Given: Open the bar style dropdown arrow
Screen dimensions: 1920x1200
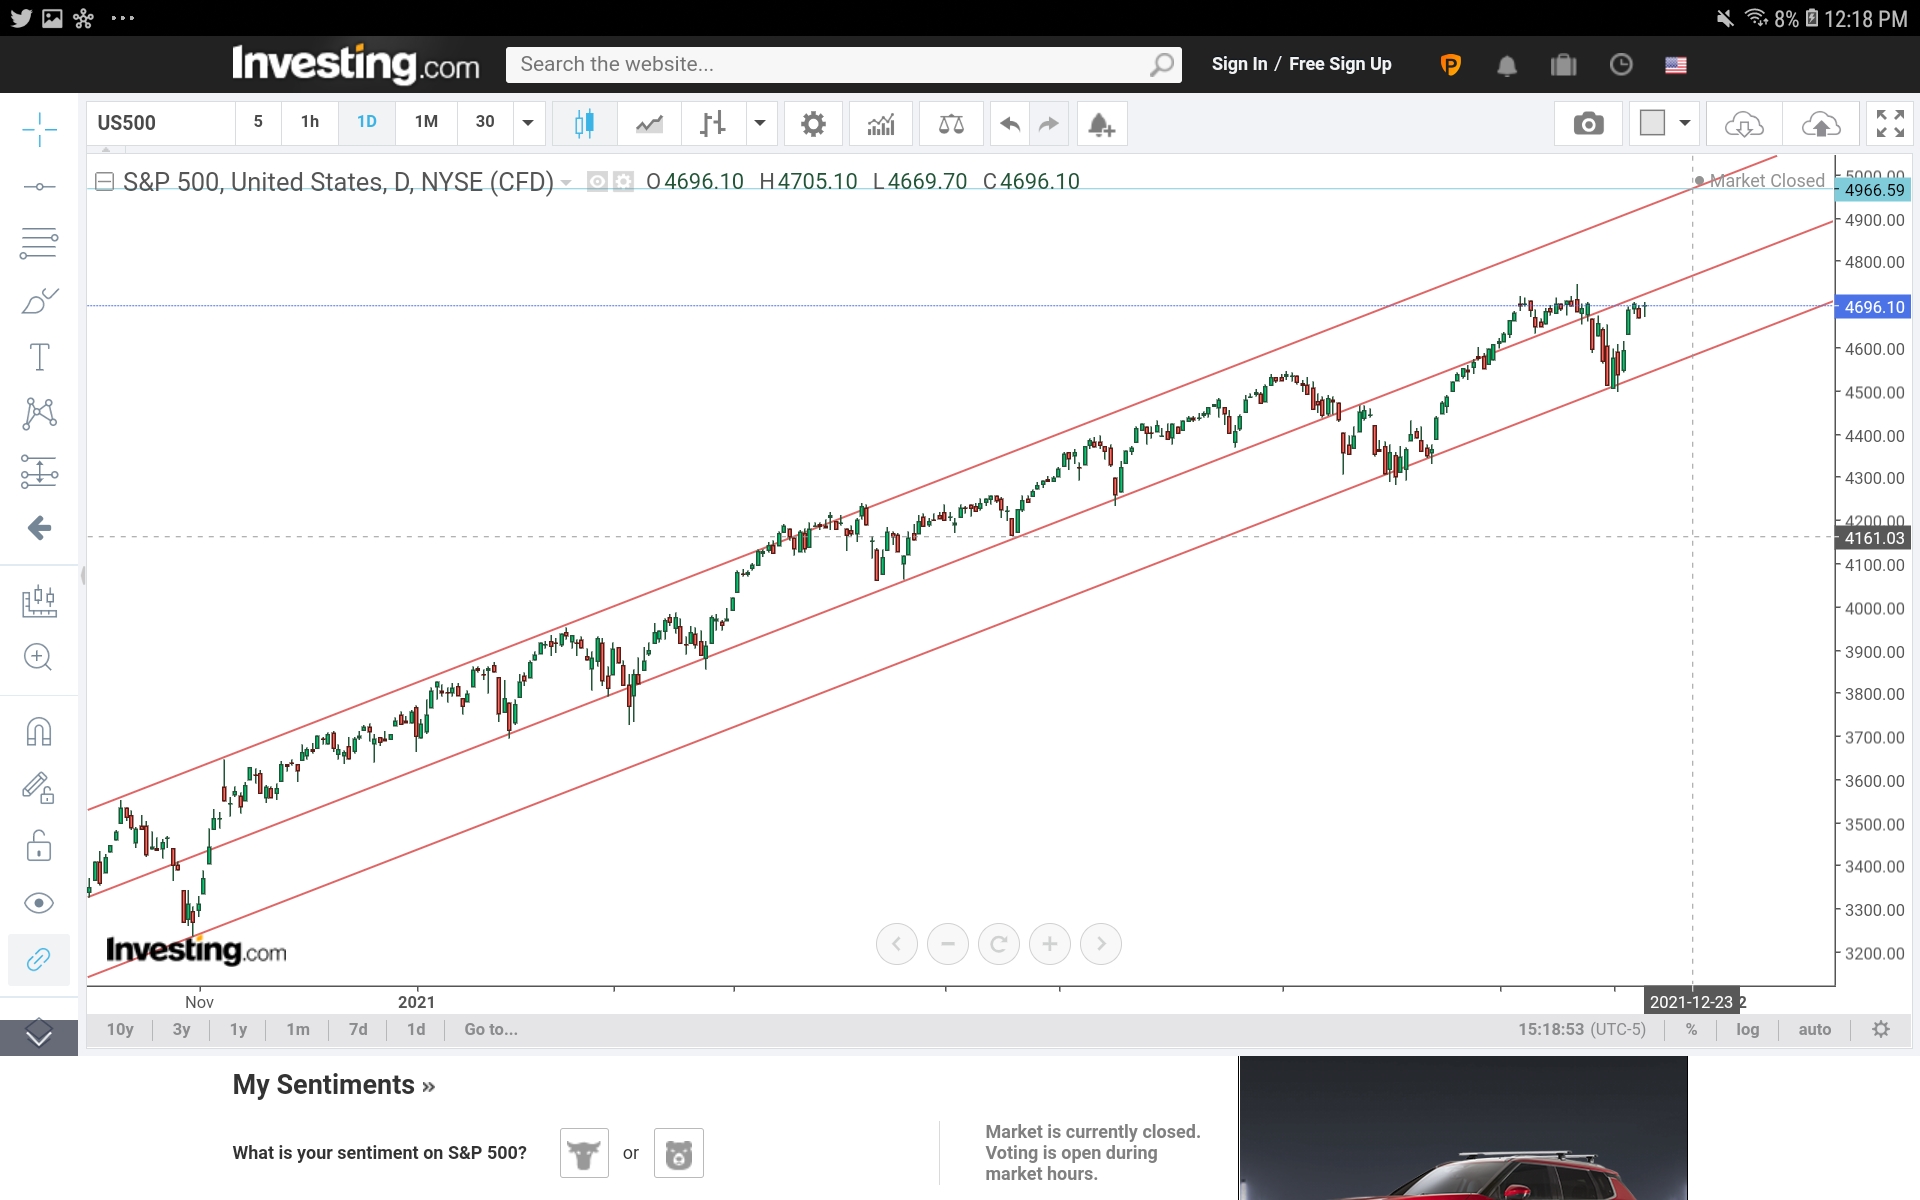Looking at the screenshot, I should [760, 123].
